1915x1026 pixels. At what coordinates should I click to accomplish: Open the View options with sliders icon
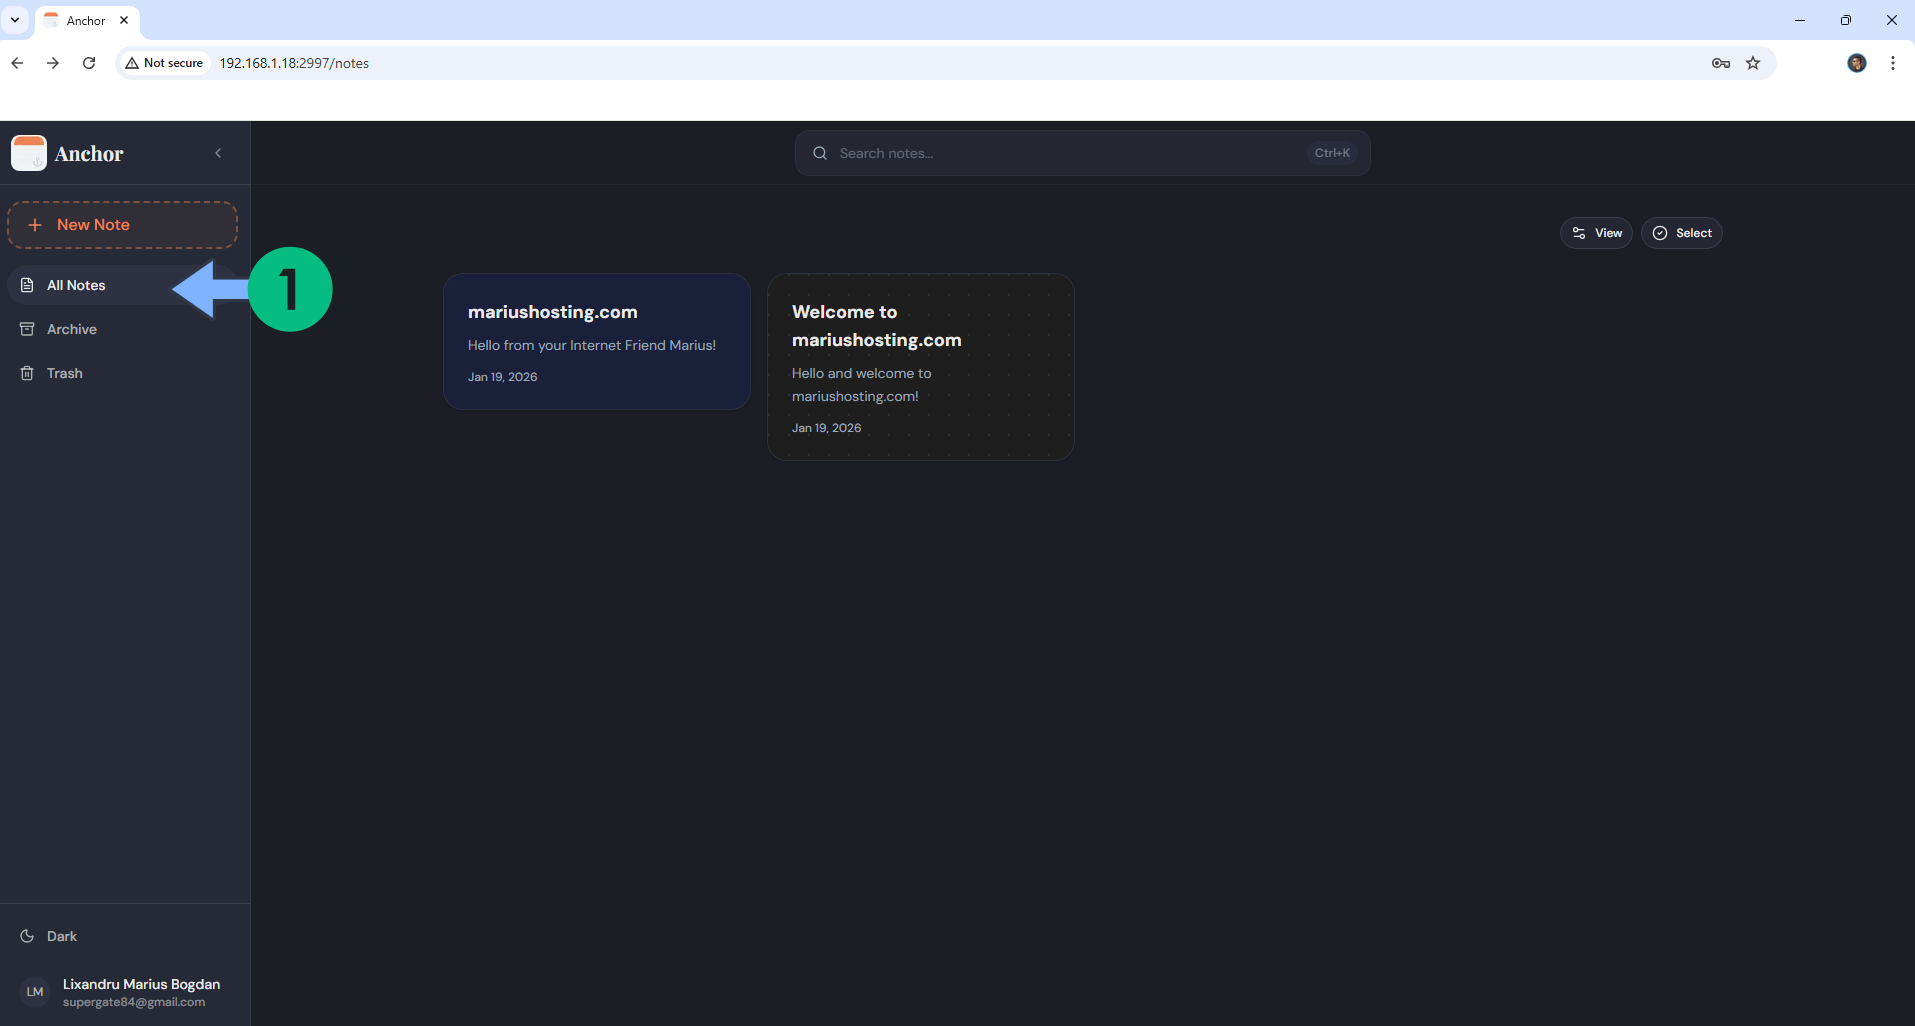pyautogui.click(x=1578, y=232)
